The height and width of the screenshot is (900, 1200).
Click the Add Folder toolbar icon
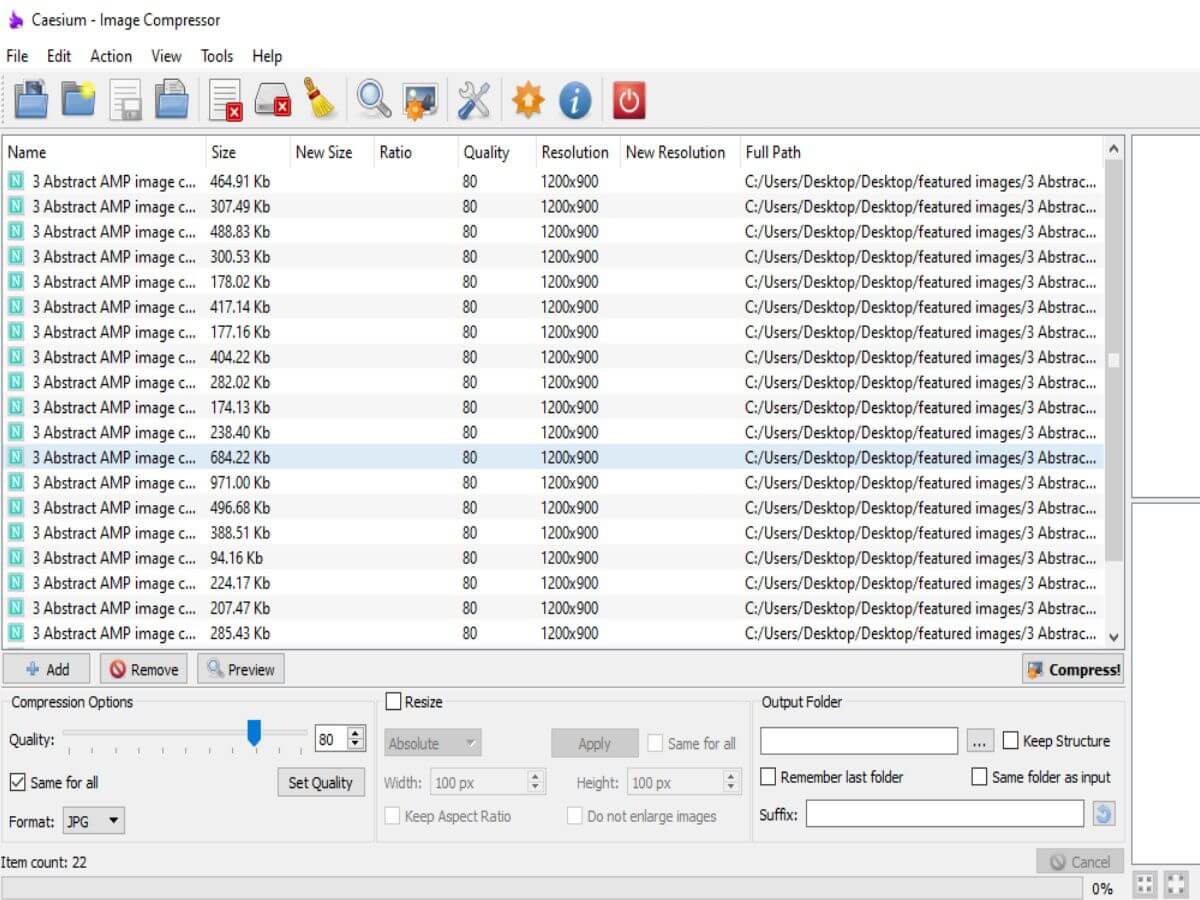tap(79, 100)
